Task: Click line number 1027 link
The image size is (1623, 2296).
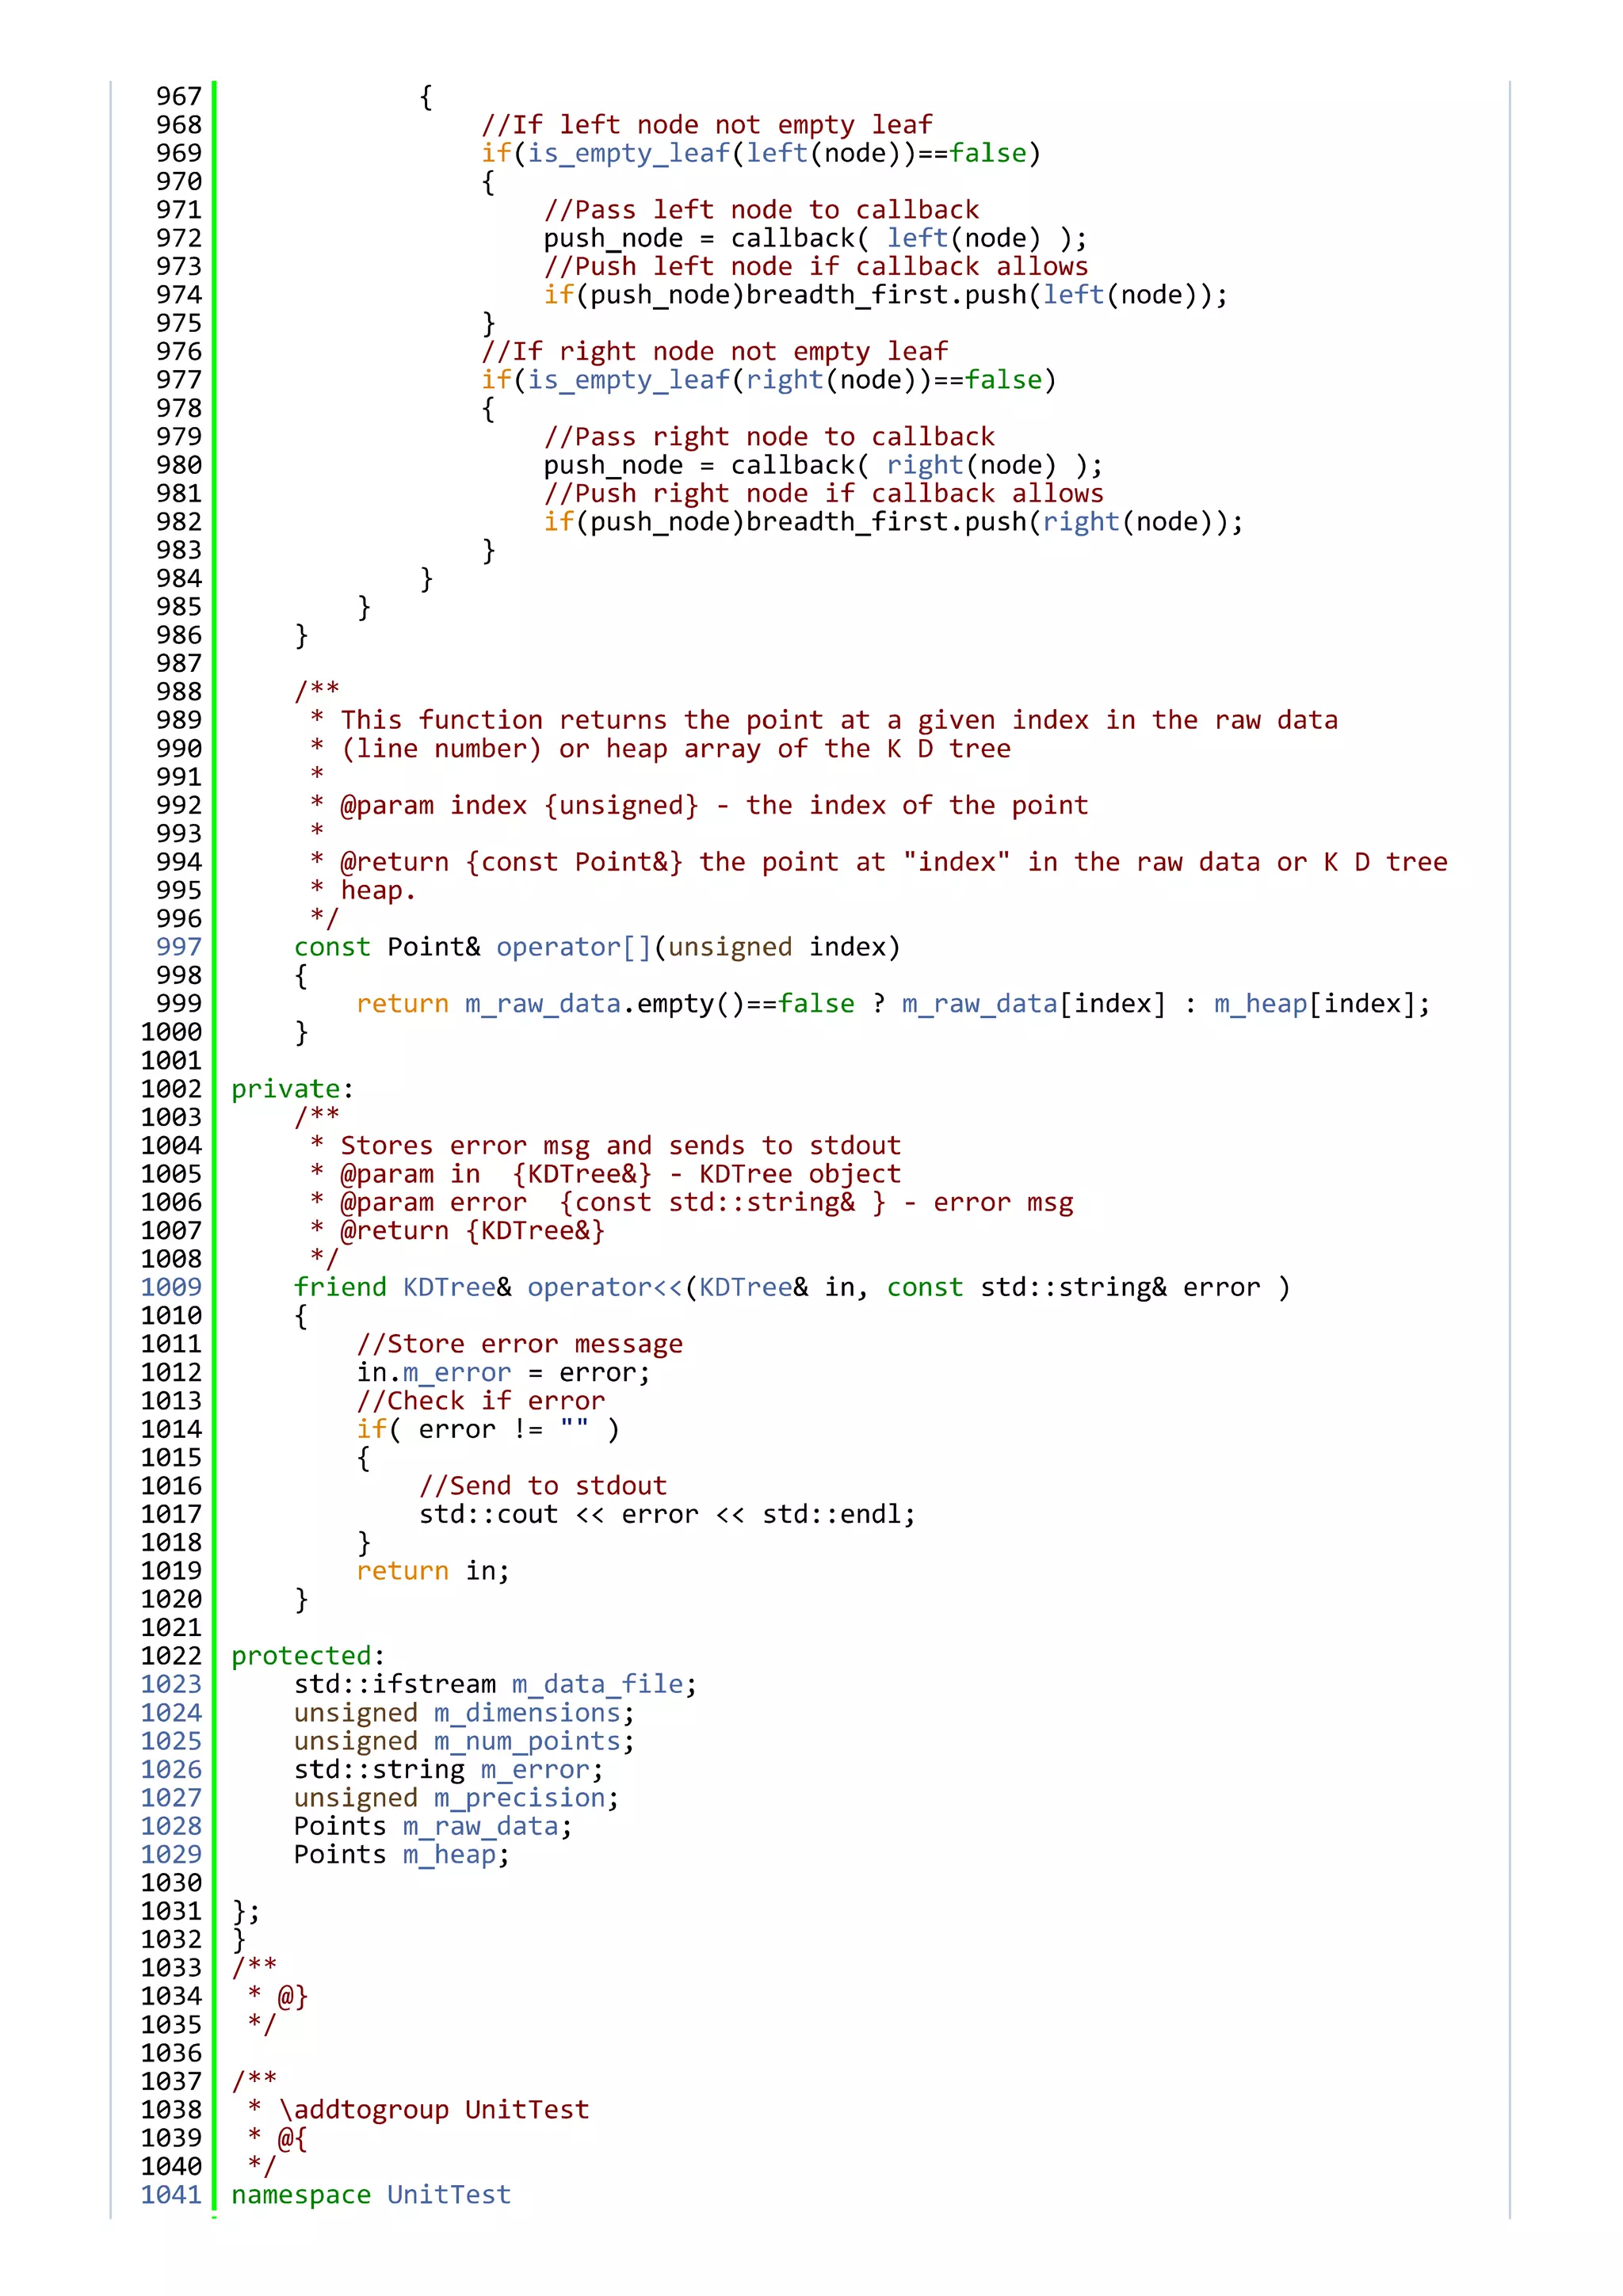Action: (171, 1797)
